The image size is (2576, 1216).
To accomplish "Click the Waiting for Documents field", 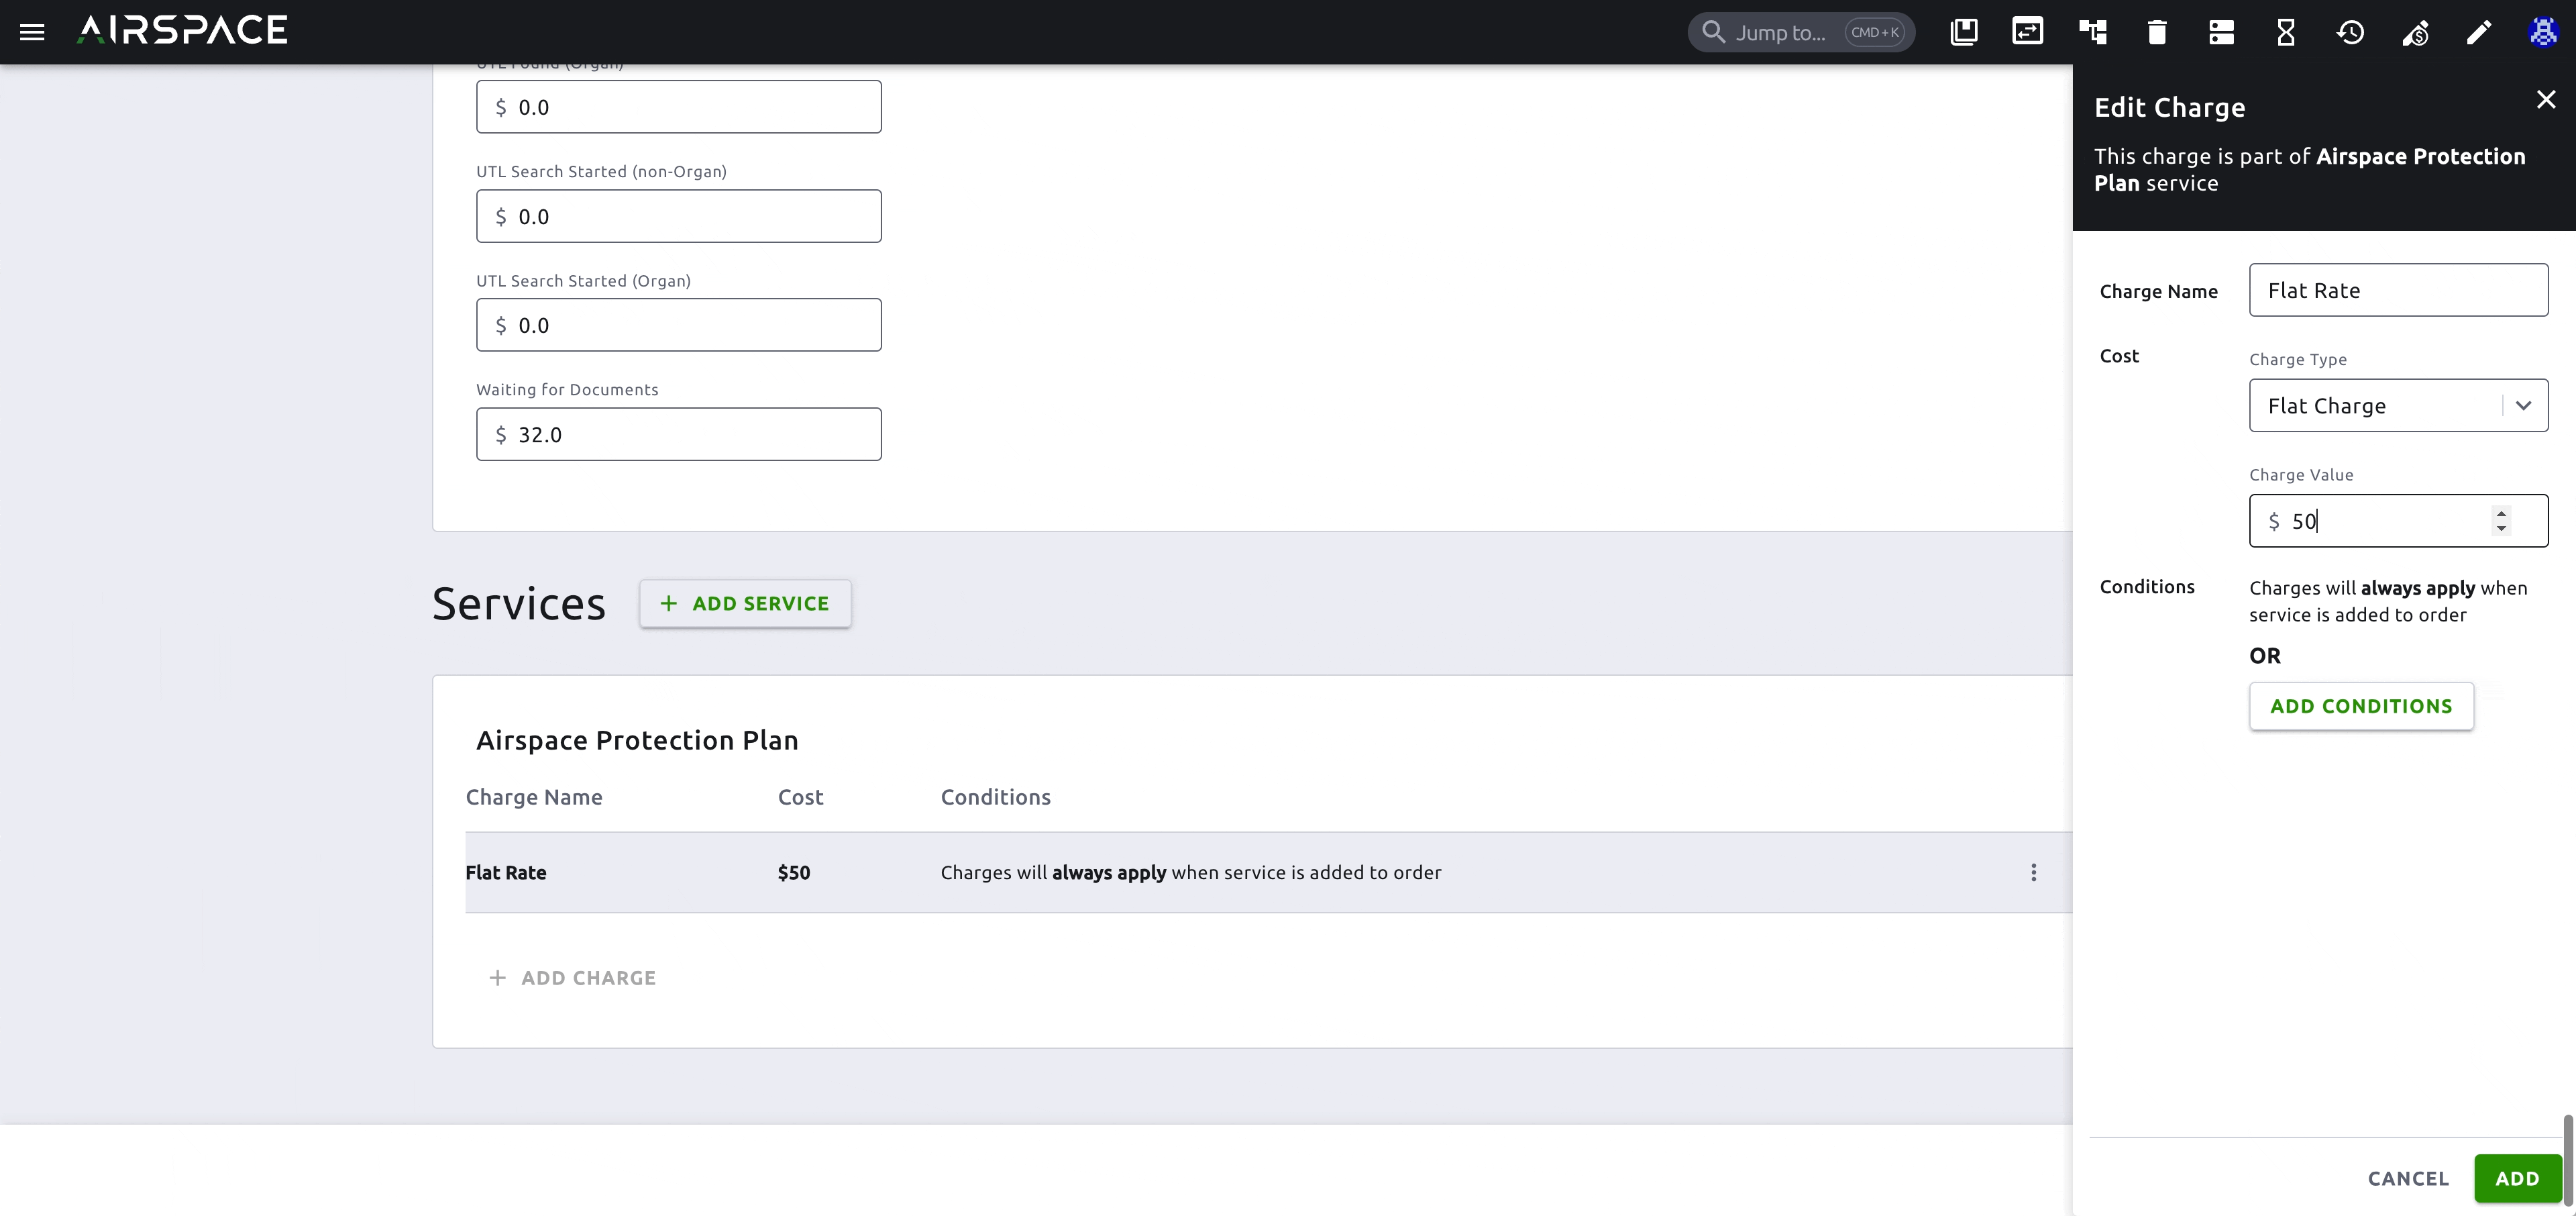I will pos(678,434).
